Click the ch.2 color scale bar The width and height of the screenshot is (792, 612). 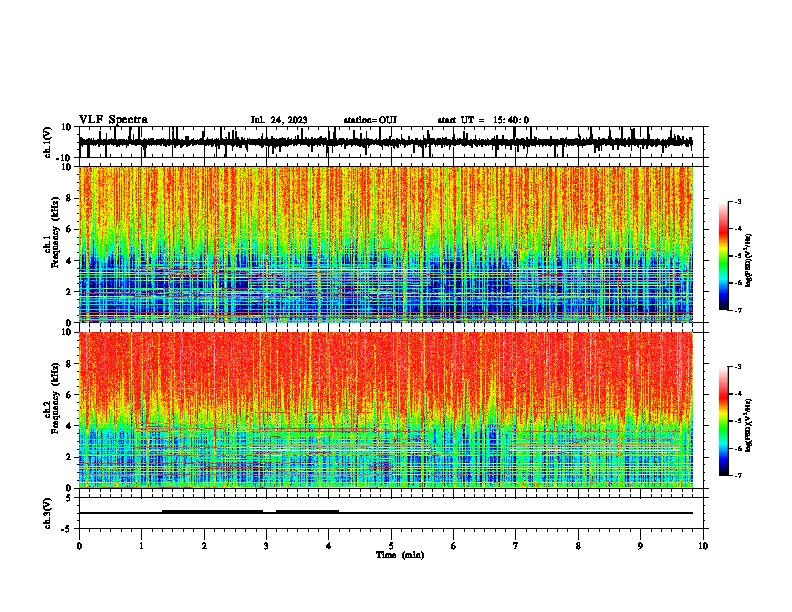tap(724, 421)
